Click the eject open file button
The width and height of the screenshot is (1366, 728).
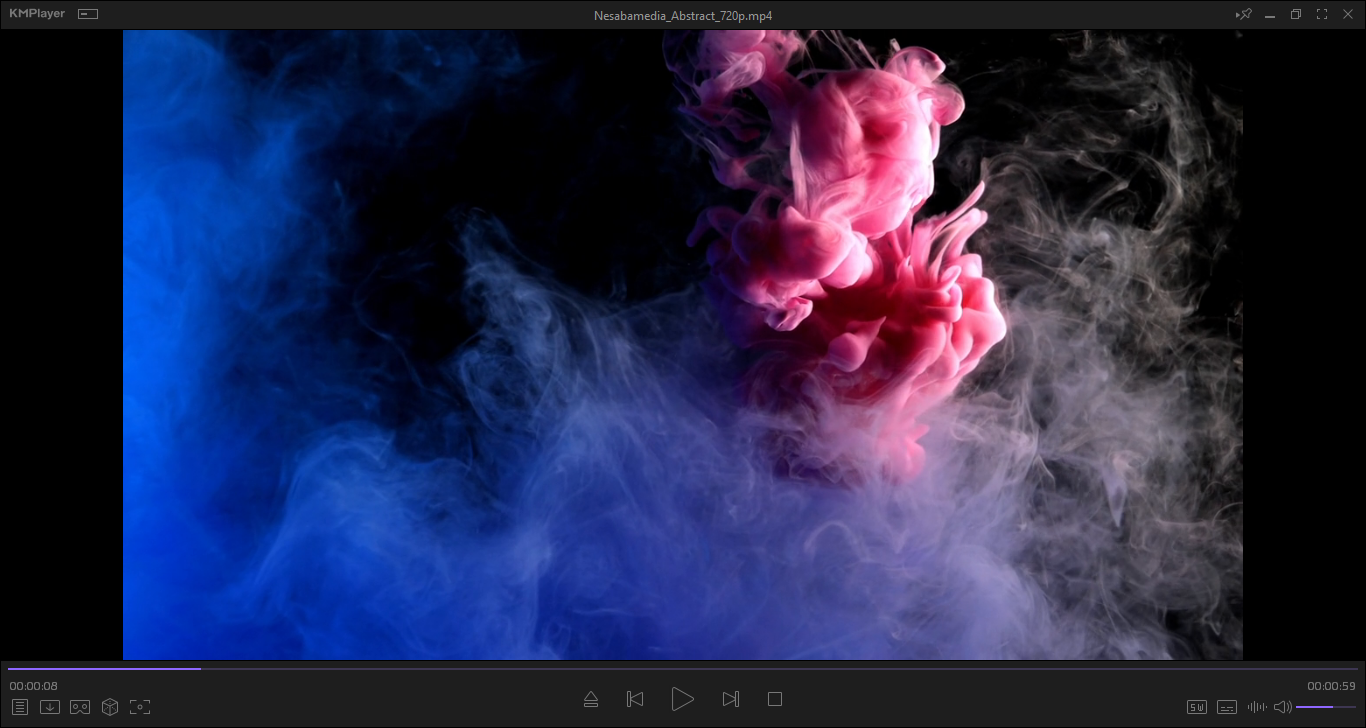point(591,700)
